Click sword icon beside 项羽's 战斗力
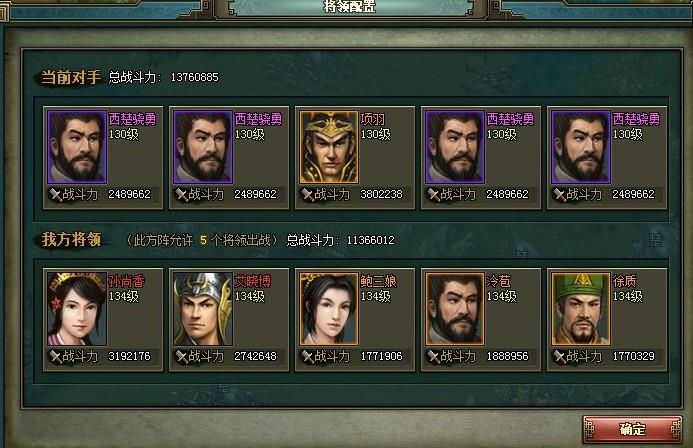This screenshot has height=448, width=693. (307, 194)
